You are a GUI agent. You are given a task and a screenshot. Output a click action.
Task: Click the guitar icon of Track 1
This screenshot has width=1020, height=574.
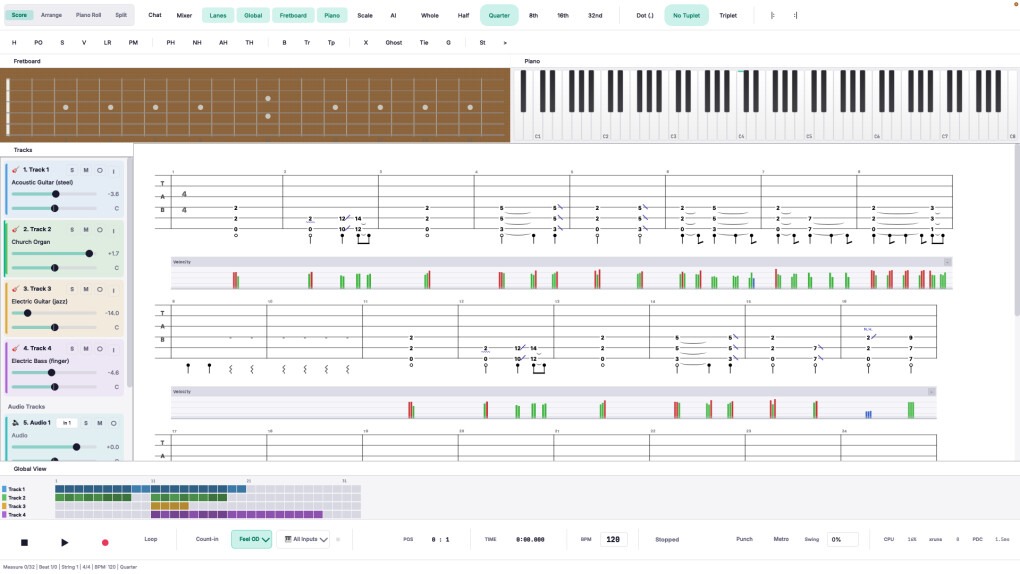tap(16, 170)
